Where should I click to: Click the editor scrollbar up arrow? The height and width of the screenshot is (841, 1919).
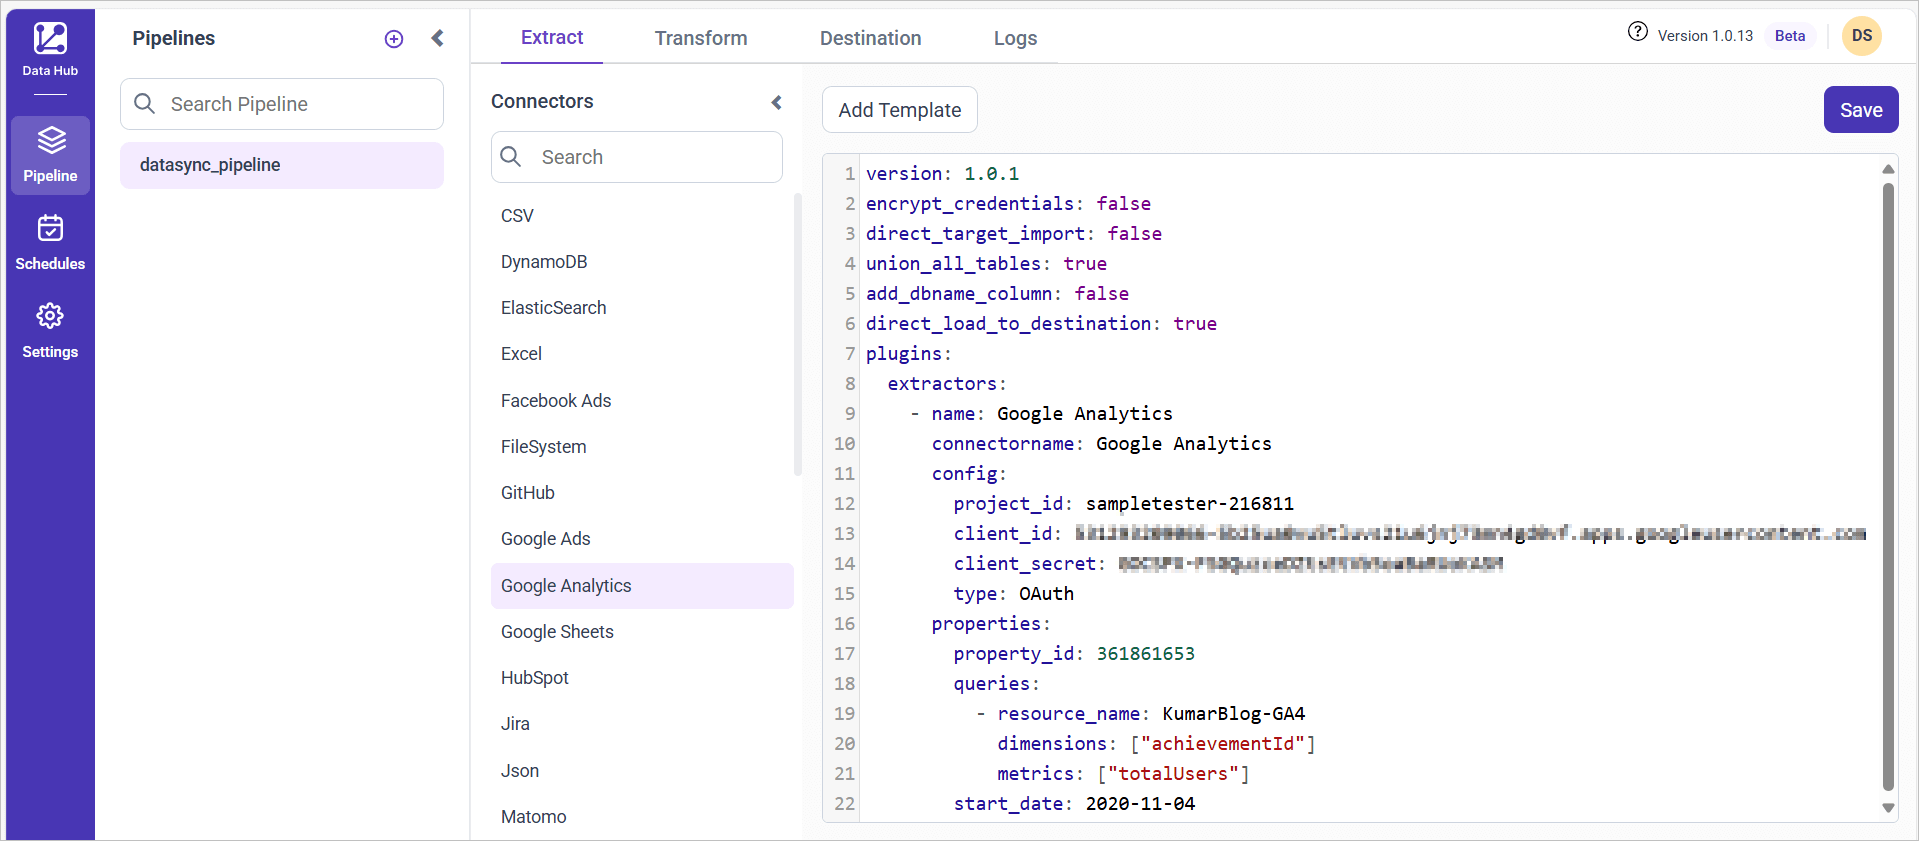click(1888, 169)
